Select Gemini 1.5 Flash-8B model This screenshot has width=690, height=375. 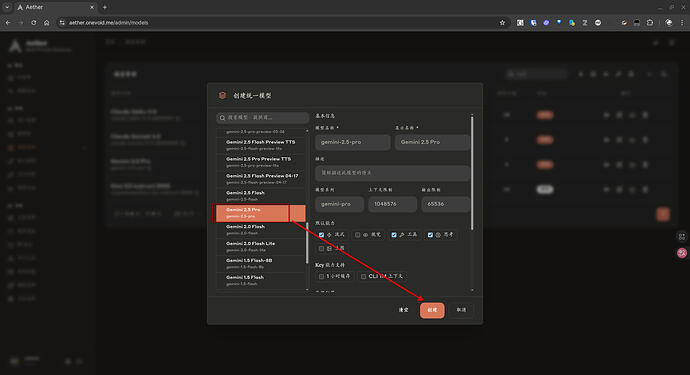click(261, 263)
